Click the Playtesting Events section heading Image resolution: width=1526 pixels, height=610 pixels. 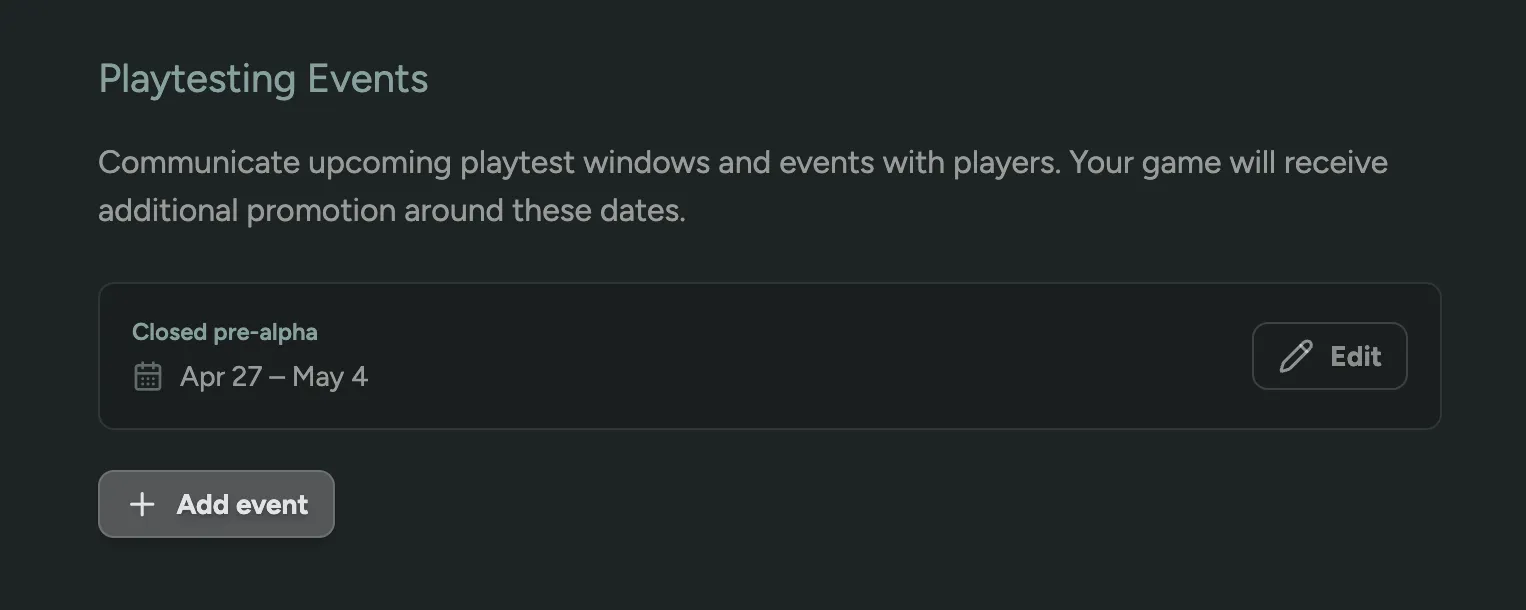[x=263, y=78]
